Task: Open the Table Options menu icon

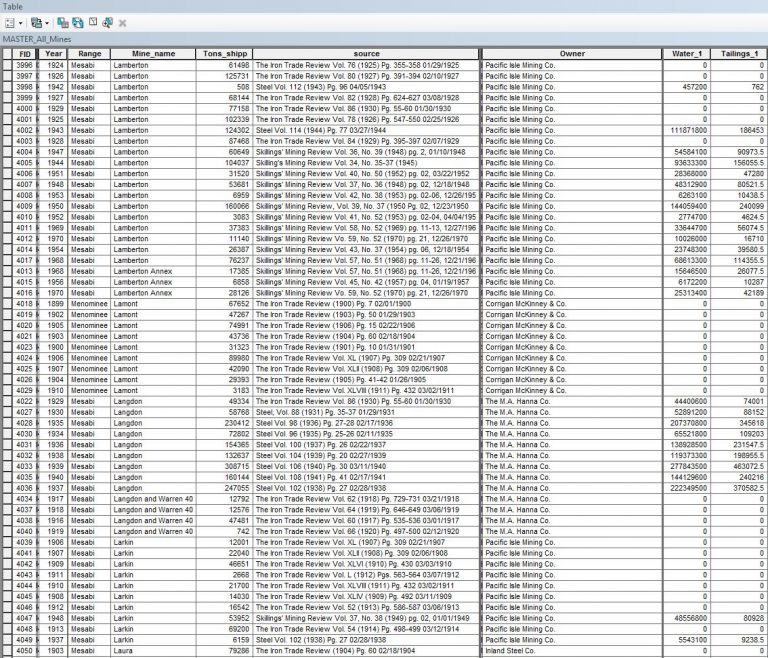Action: [x=10, y=21]
